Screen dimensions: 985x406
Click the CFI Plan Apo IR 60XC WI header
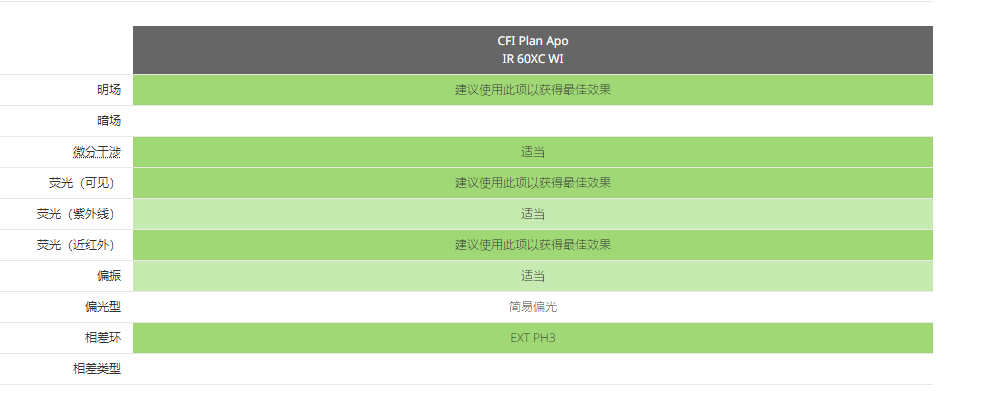tap(532, 50)
